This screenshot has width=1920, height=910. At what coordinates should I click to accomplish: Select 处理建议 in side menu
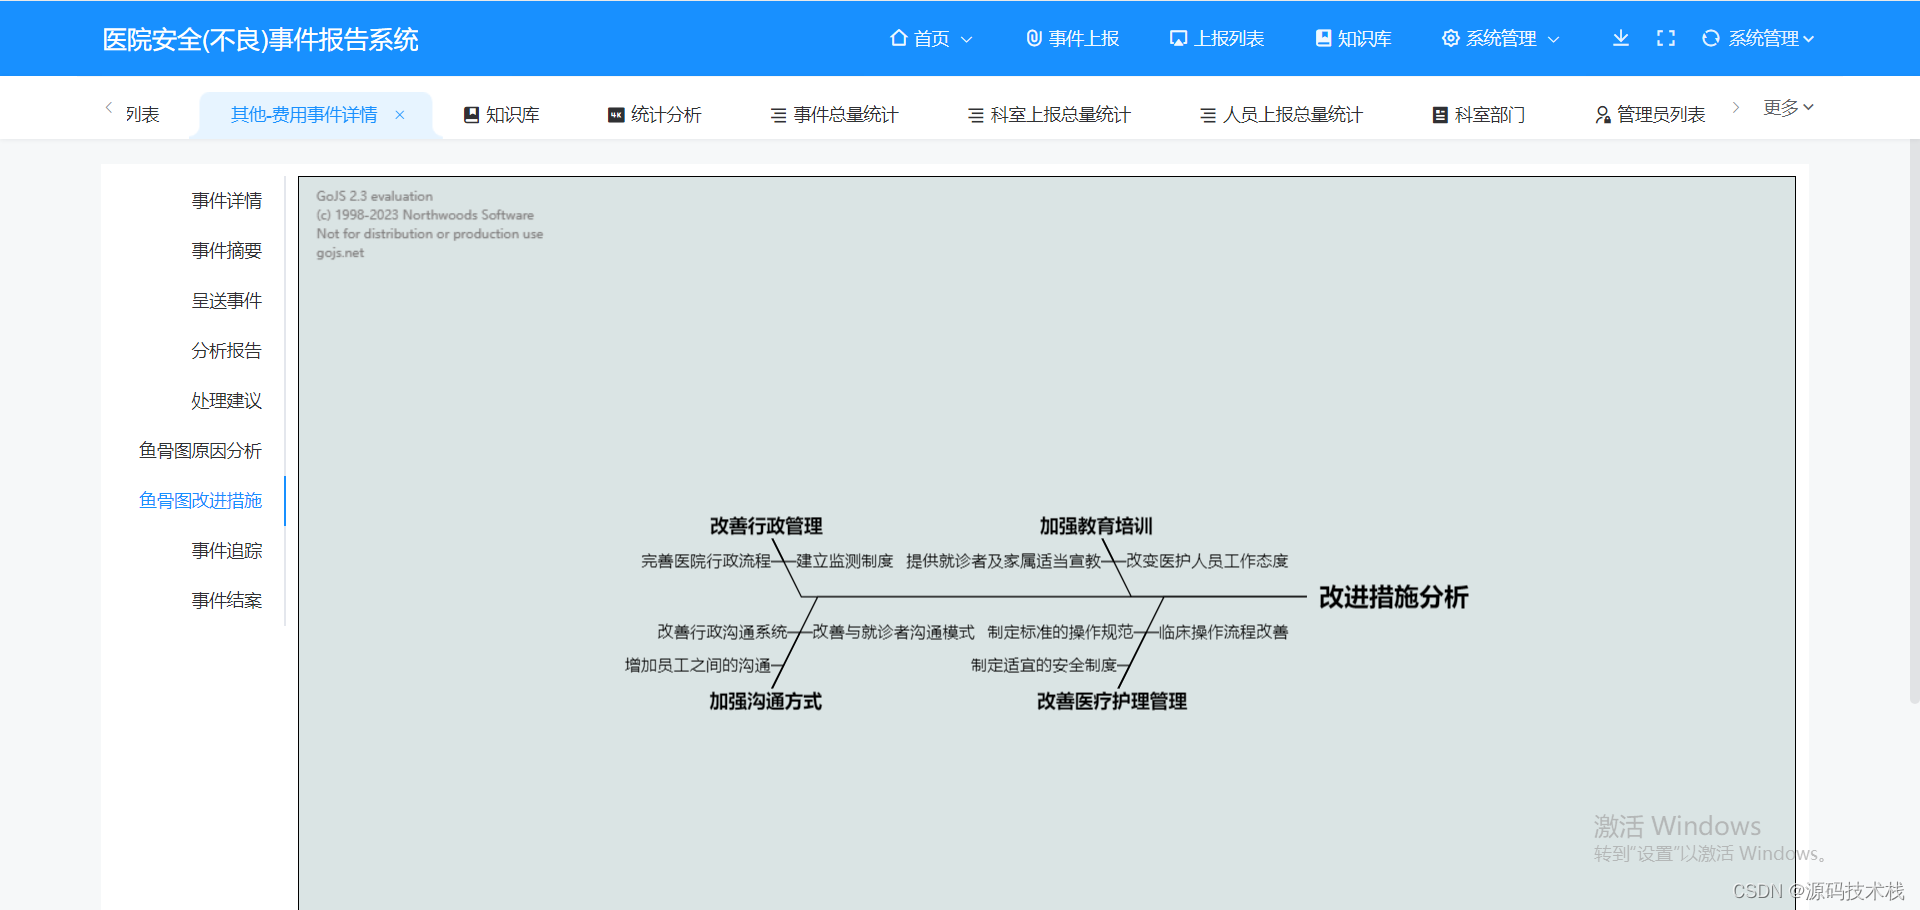pos(227,401)
